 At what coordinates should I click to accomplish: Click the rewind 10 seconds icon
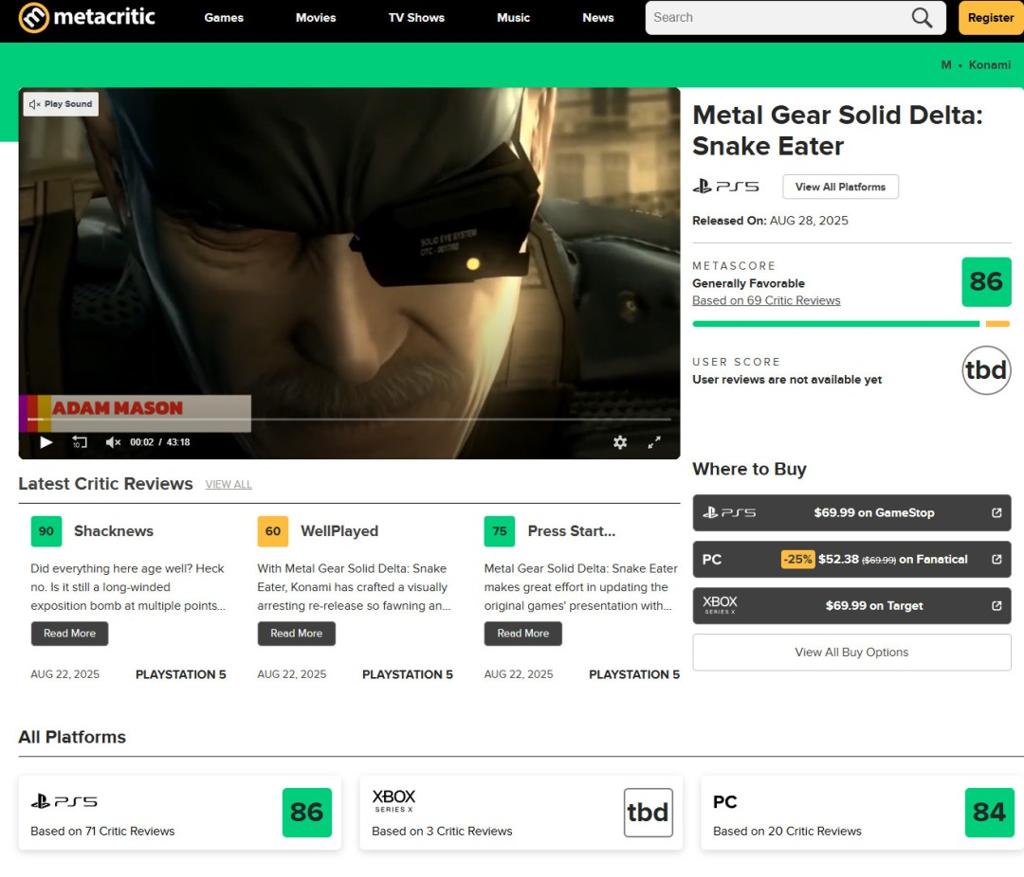[x=80, y=442]
